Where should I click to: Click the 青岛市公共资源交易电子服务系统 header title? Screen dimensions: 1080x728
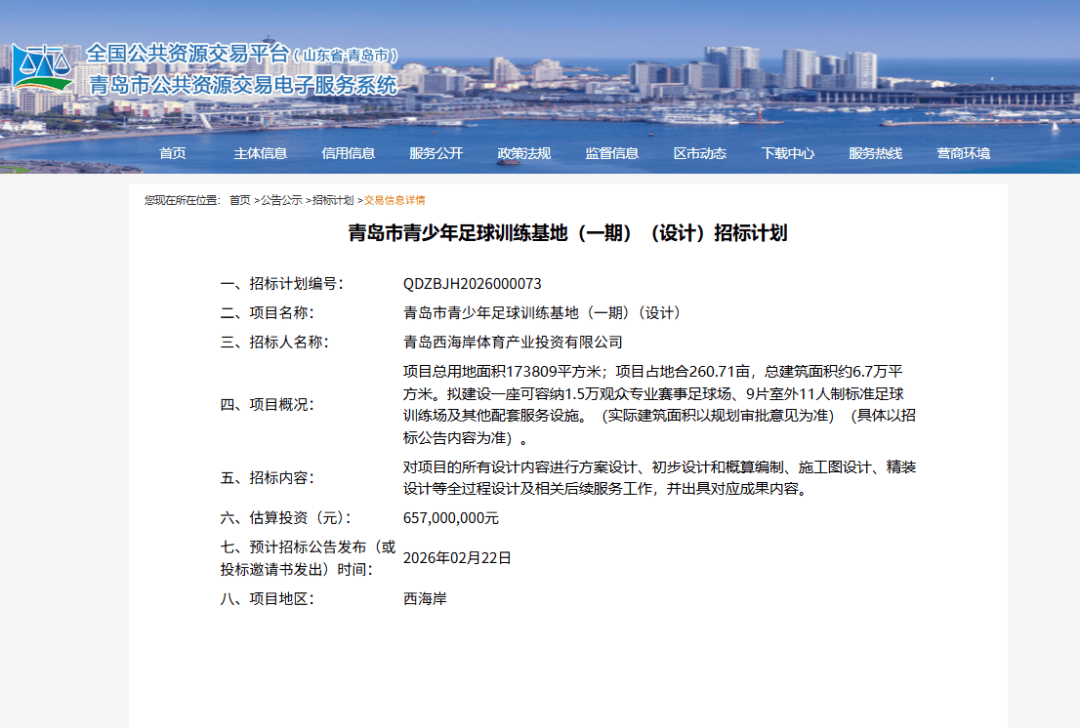pos(243,84)
